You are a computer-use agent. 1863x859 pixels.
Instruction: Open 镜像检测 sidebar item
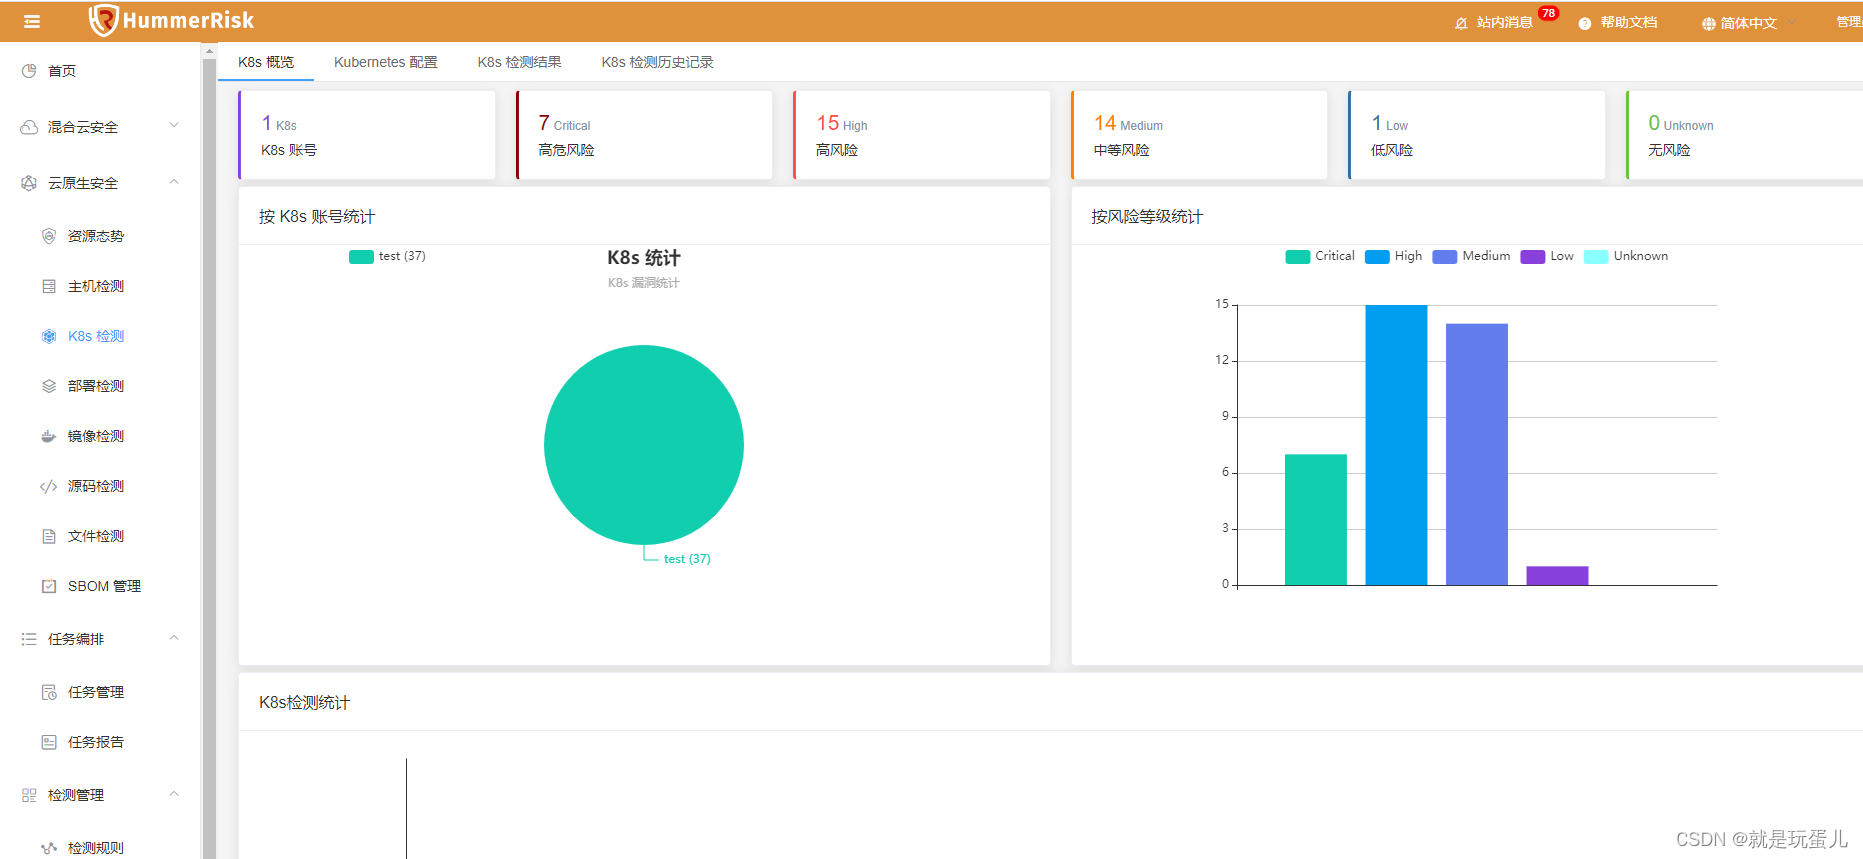tap(100, 436)
